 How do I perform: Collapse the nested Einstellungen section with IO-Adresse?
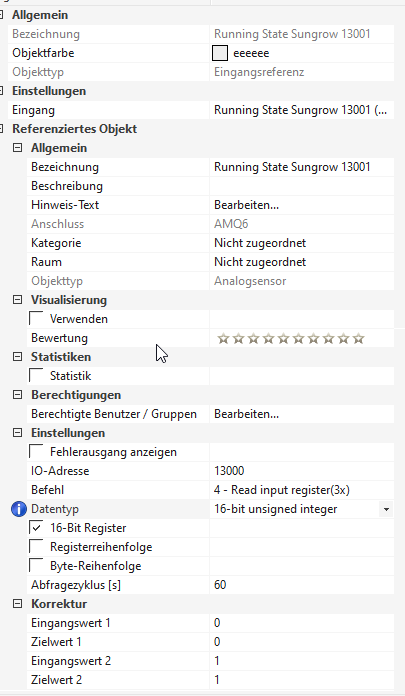pos(17,432)
